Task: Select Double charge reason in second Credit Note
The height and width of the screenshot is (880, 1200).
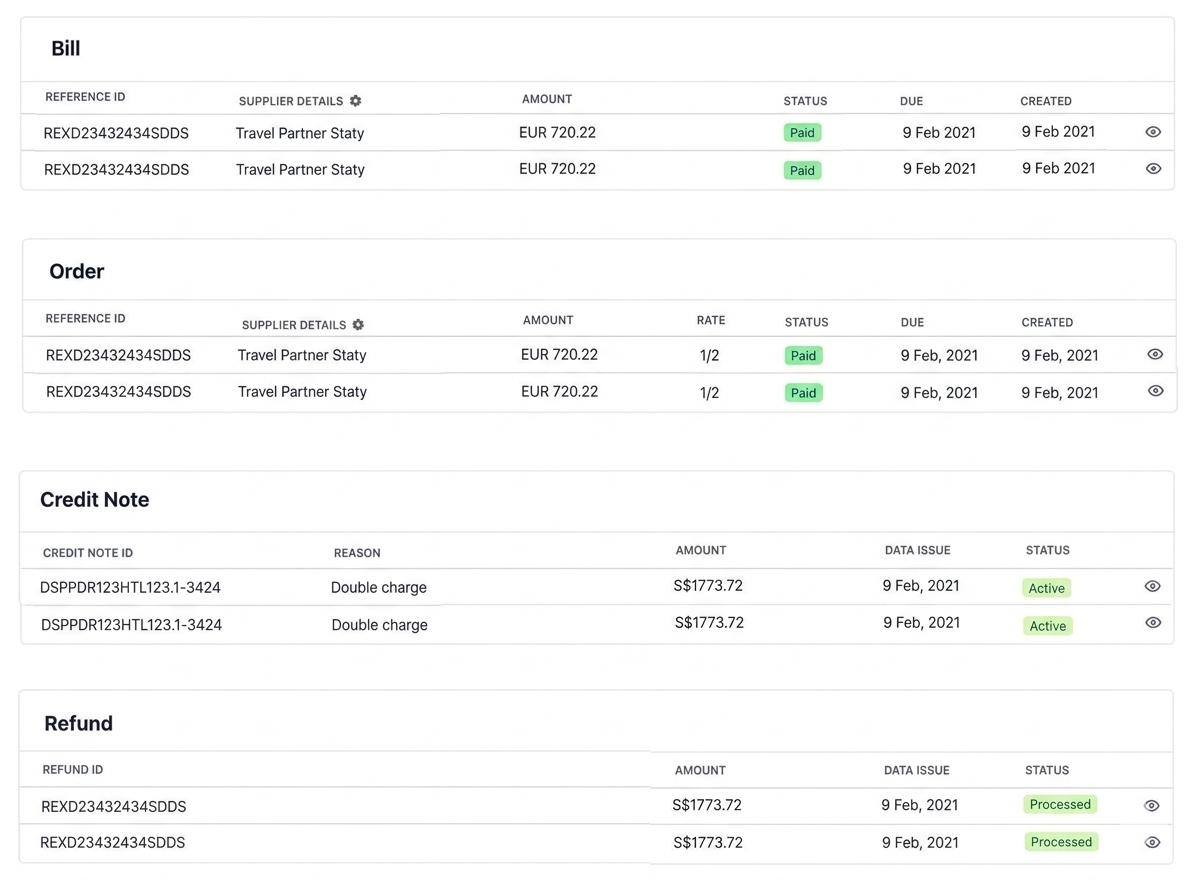Action: [x=379, y=625]
